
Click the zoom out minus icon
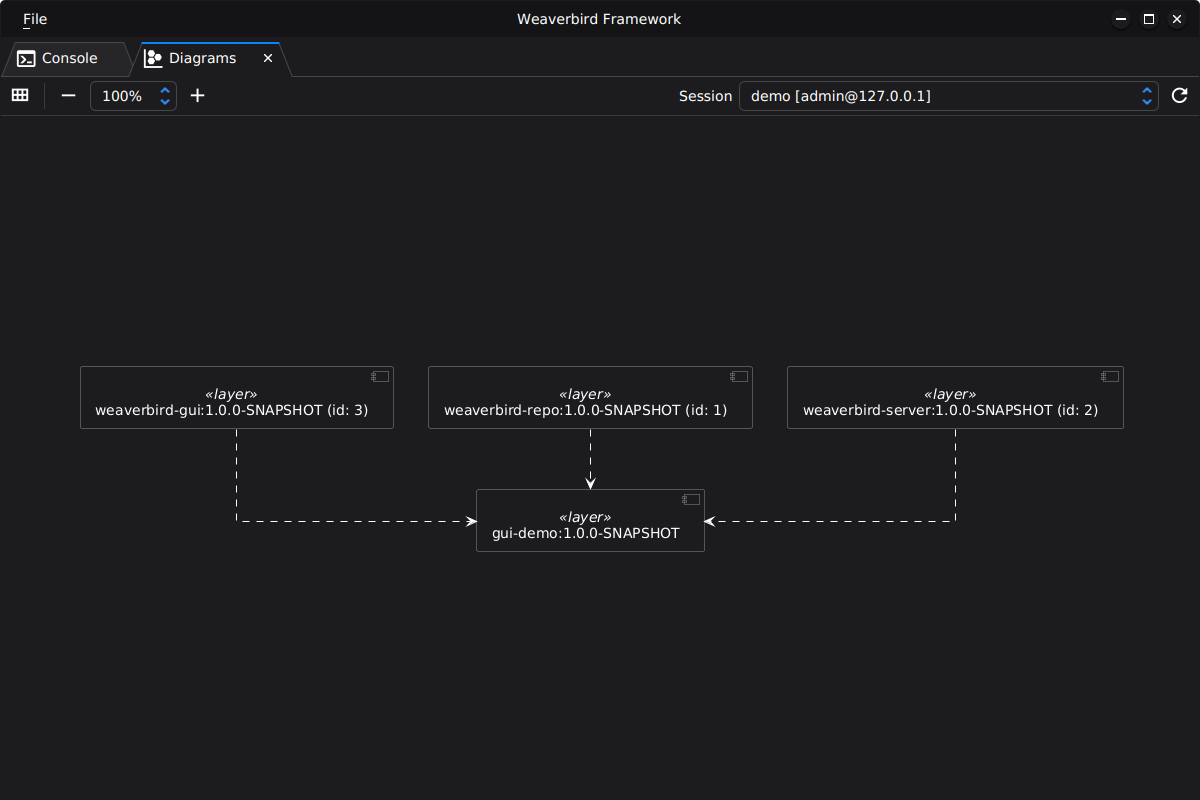coord(68,95)
